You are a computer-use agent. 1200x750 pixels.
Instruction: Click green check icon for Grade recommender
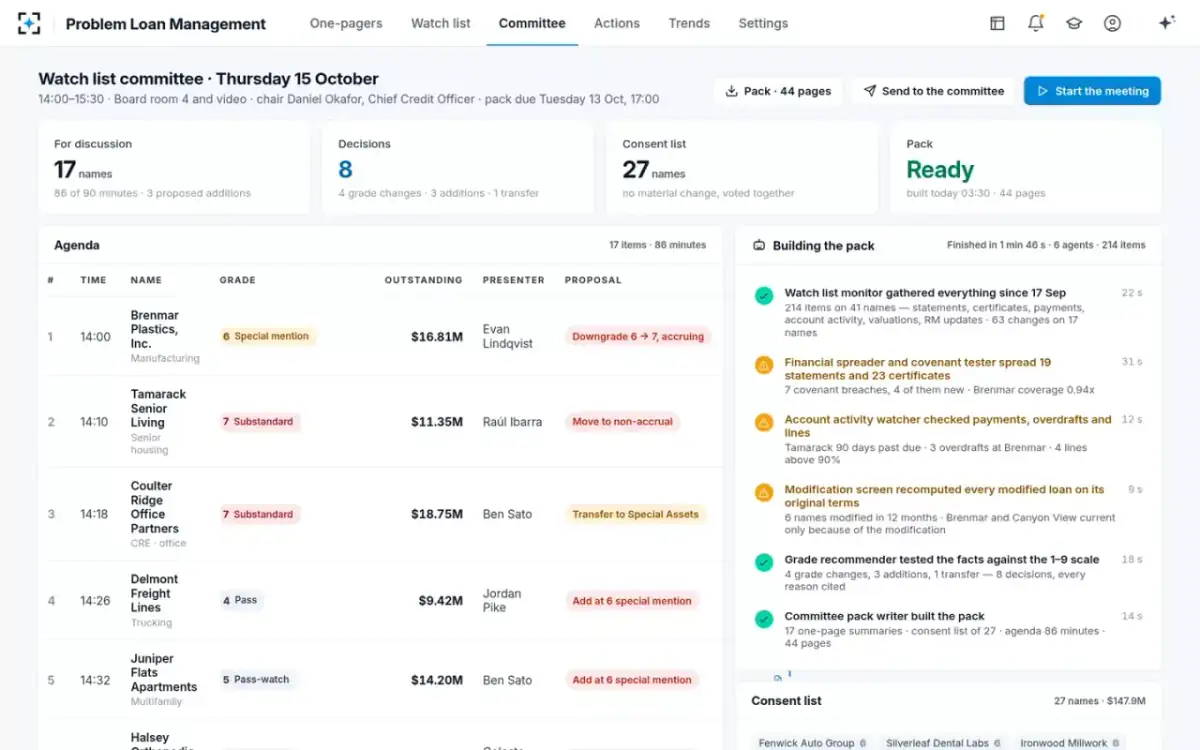coord(764,562)
